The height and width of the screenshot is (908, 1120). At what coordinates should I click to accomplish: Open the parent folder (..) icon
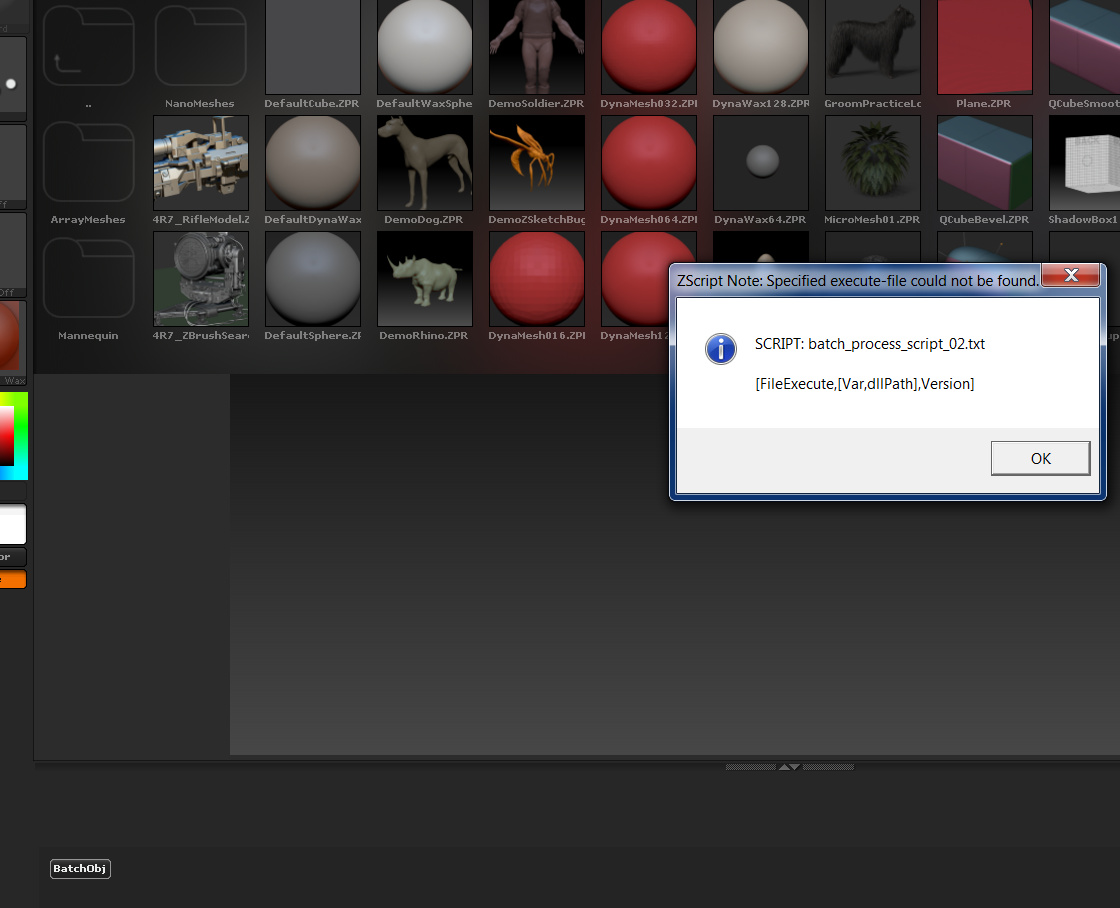pos(89,47)
